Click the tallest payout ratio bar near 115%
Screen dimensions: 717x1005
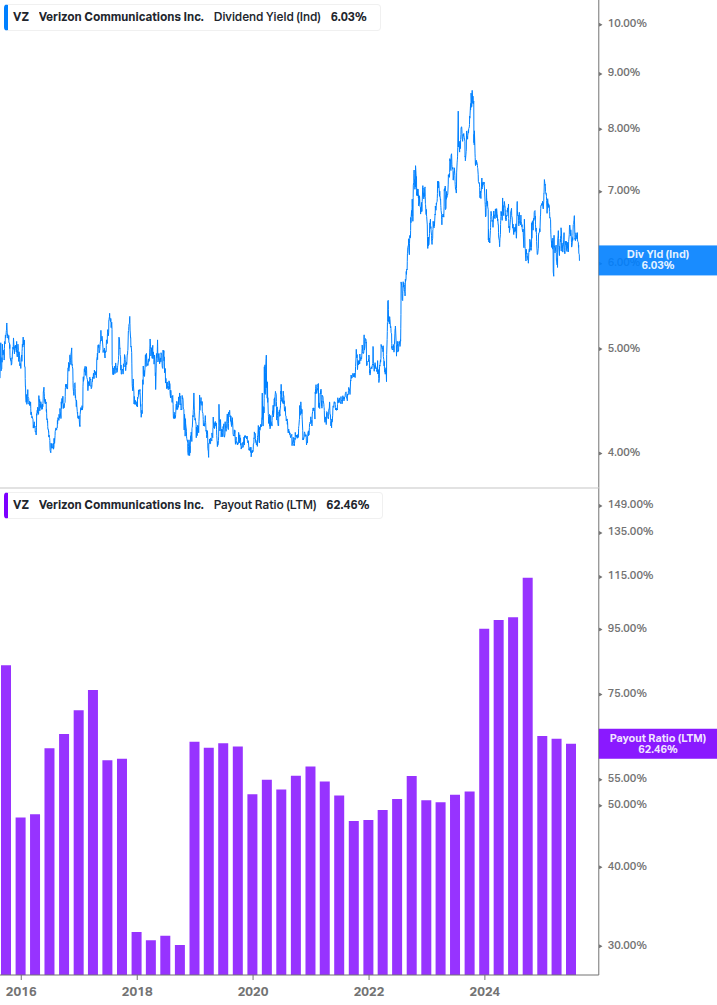pyautogui.click(x=528, y=776)
